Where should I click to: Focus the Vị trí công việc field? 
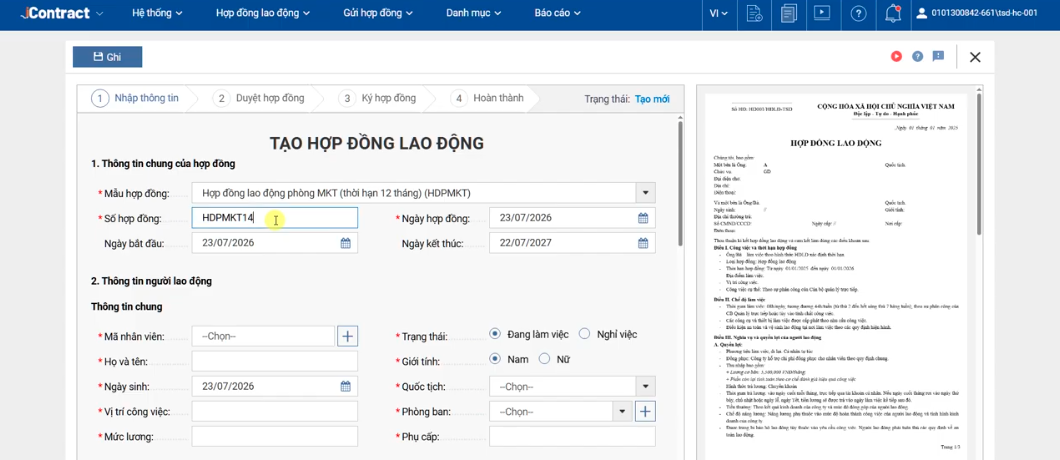274,411
